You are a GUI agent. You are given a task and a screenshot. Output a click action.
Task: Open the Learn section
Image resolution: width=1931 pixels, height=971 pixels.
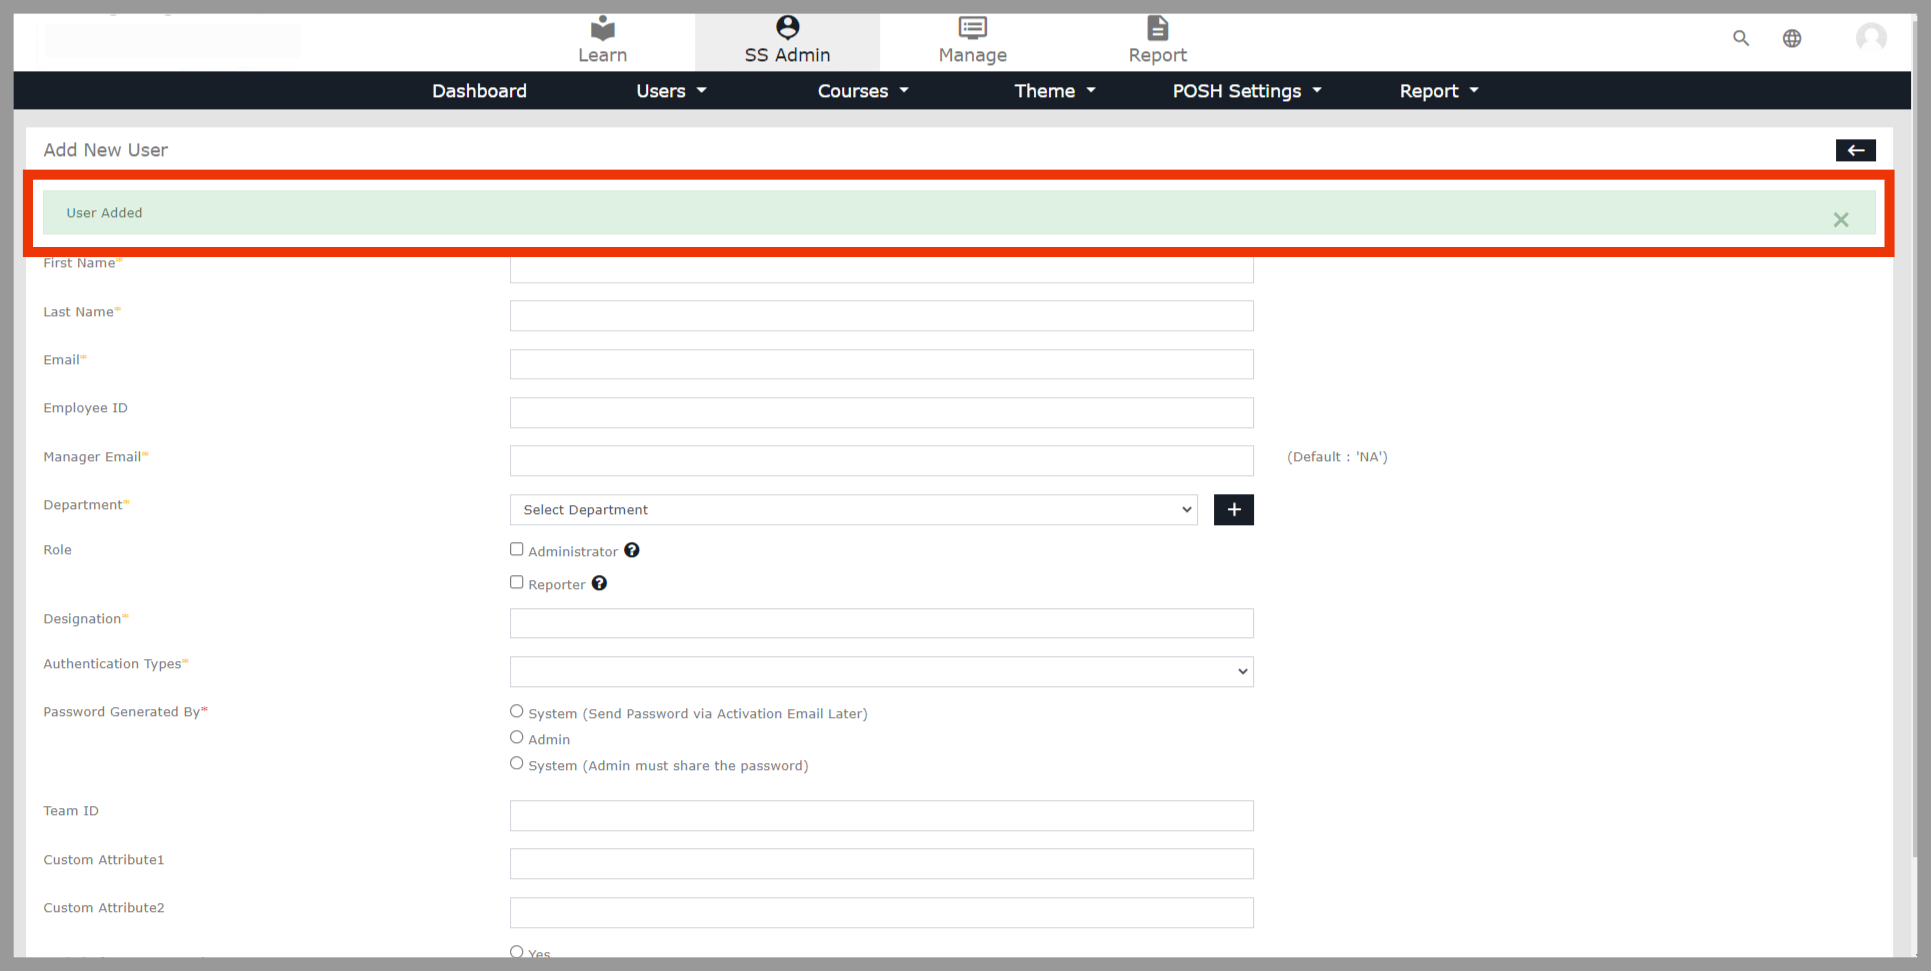pyautogui.click(x=602, y=41)
